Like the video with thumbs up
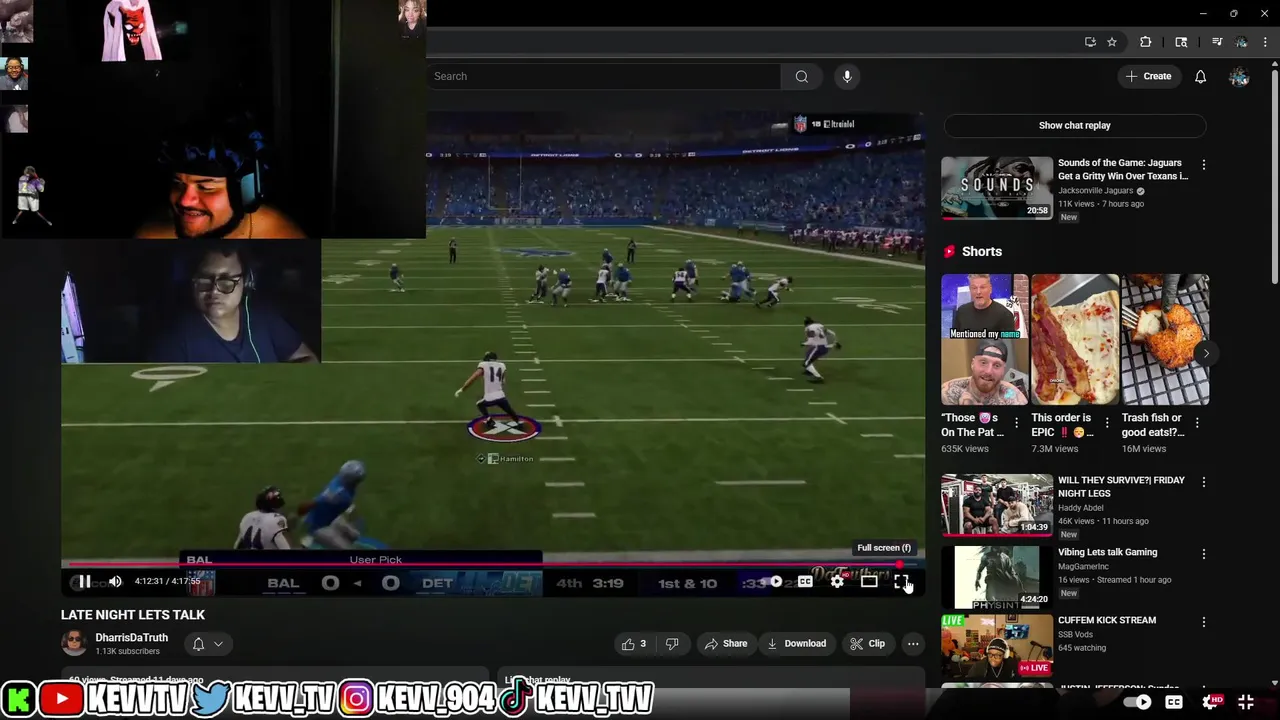 634,644
